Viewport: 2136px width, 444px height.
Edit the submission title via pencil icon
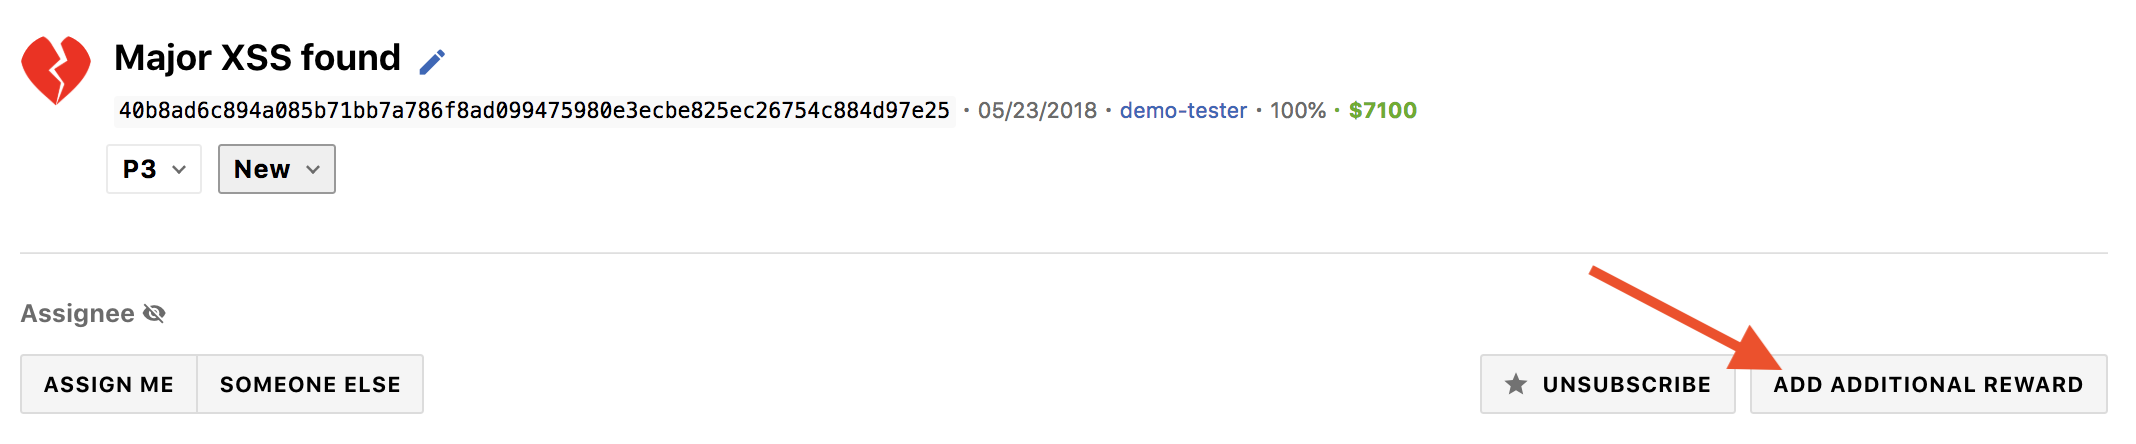click(x=432, y=62)
